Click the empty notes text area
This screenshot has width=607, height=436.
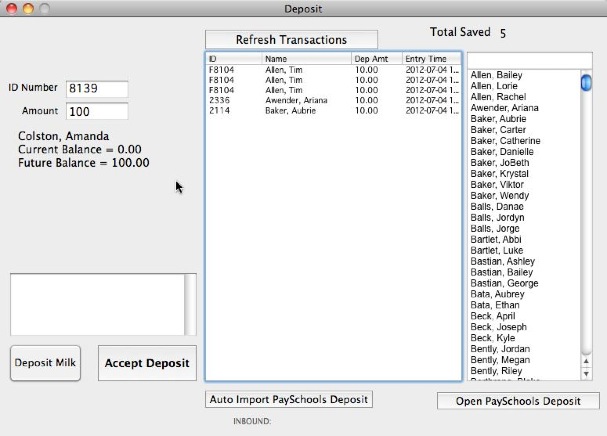(x=98, y=304)
